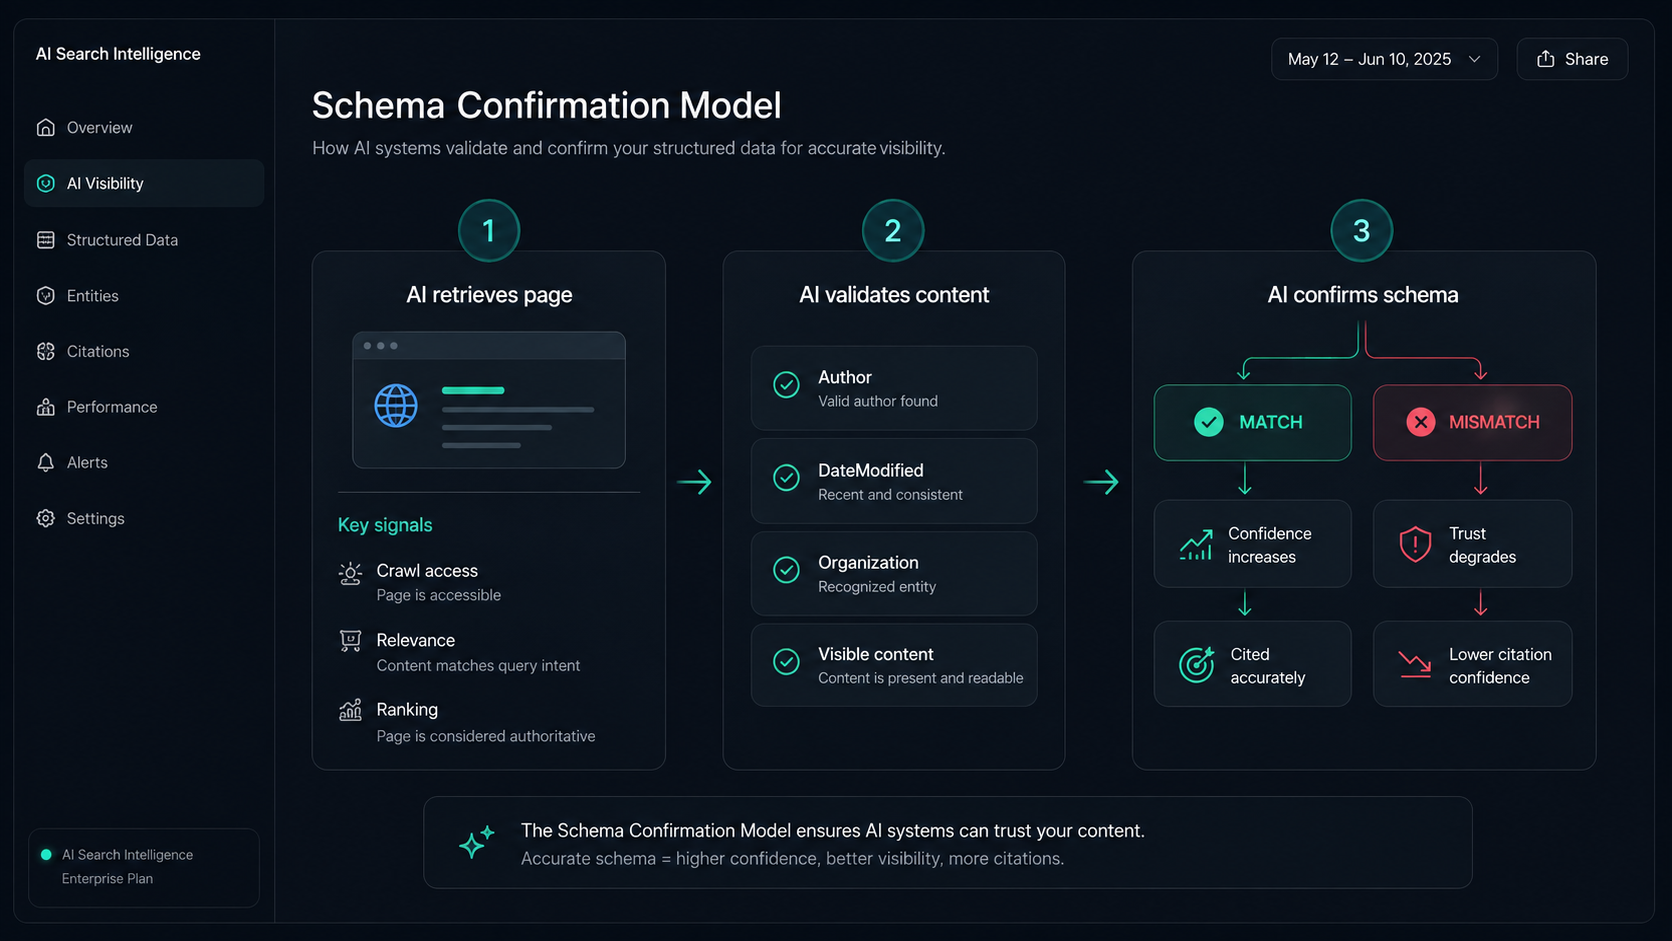Click the Performance icon in sidebar
Viewport: 1672px width, 941px height.
pos(45,407)
